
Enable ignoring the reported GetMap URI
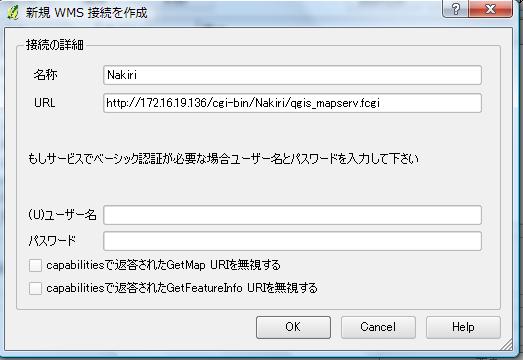[35, 266]
